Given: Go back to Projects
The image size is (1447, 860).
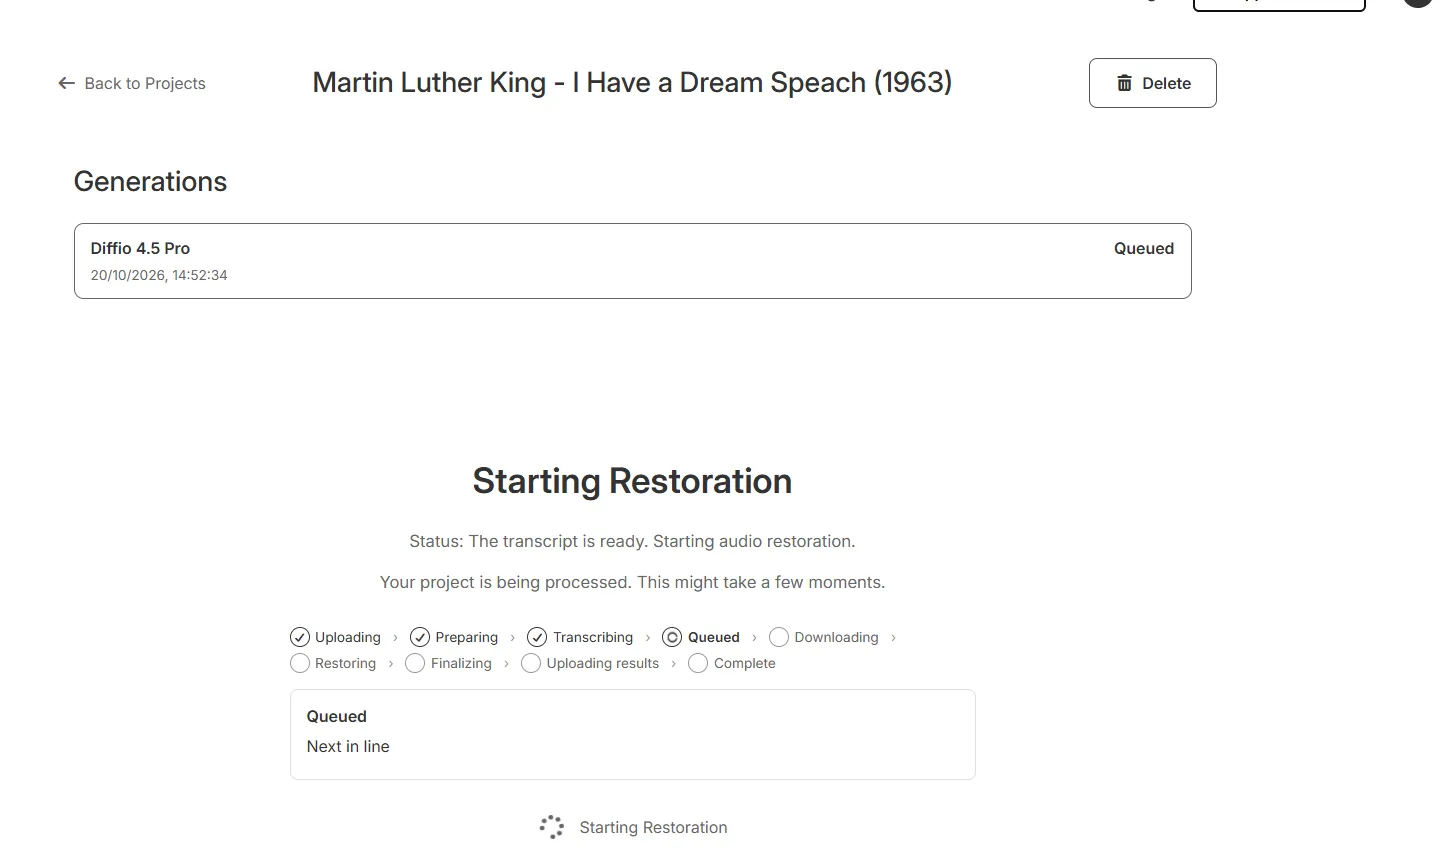Looking at the screenshot, I should pos(132,83).
